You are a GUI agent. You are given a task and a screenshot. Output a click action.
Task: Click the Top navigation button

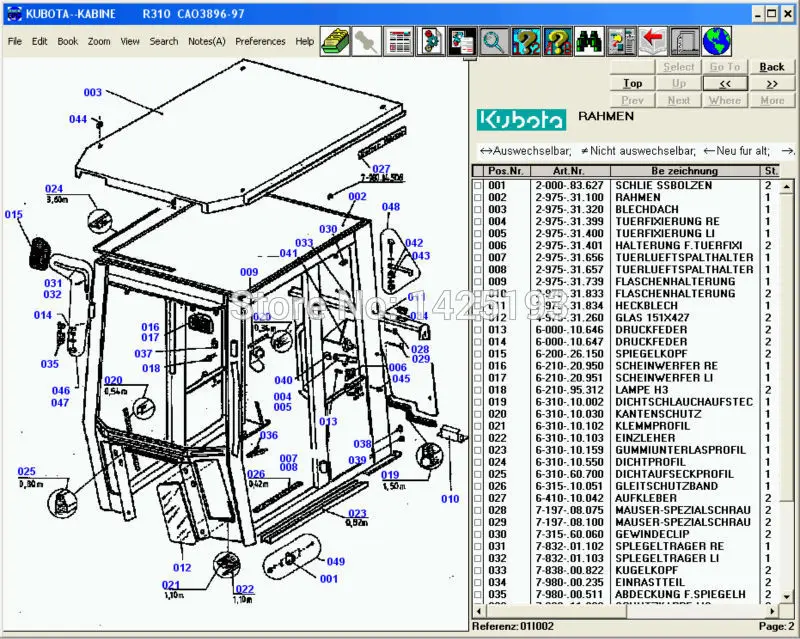(632, 83)
